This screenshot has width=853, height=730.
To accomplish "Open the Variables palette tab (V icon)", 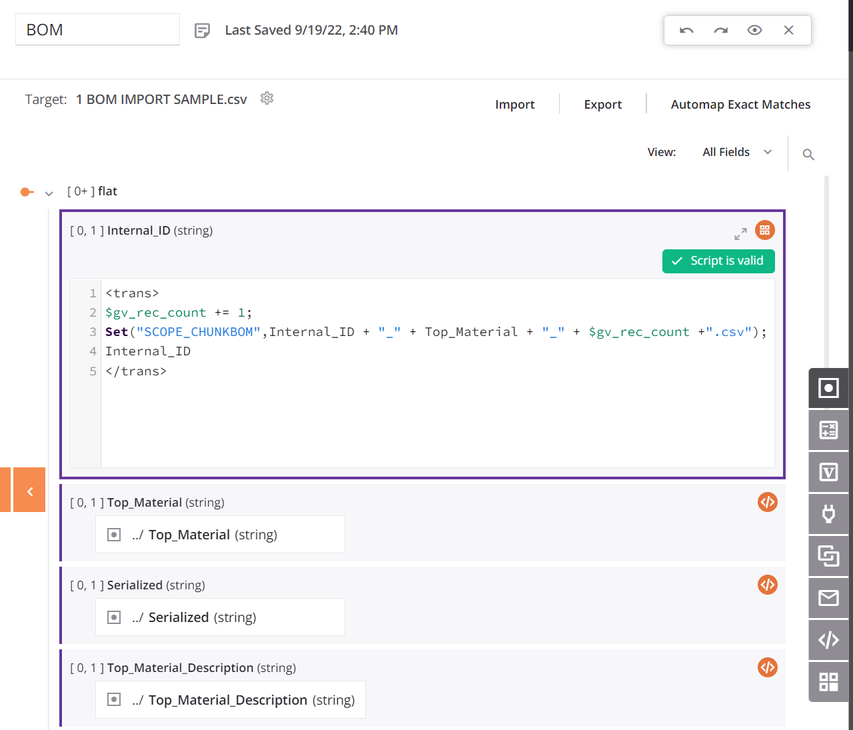I will 828,472.
